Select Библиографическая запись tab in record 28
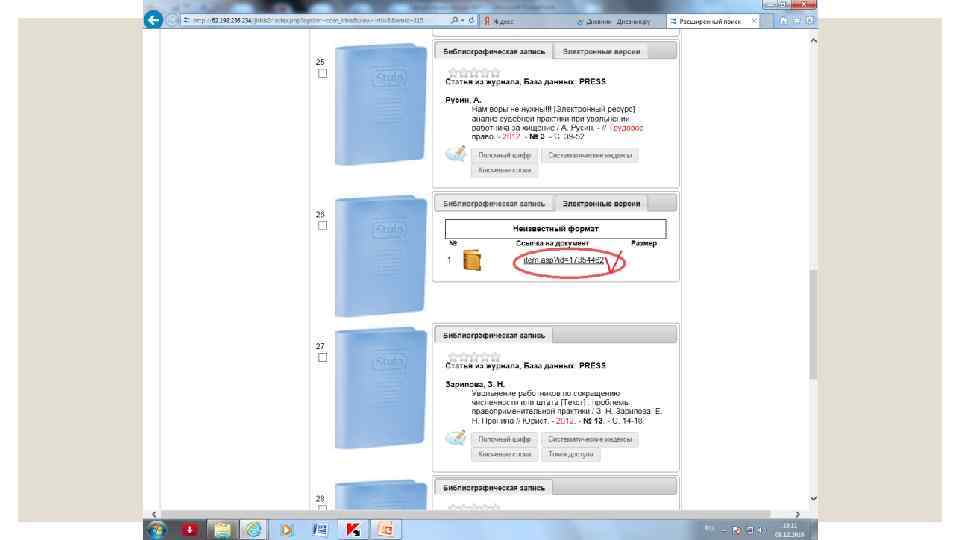Screen dimensions: 960x540 click(493, 487)
